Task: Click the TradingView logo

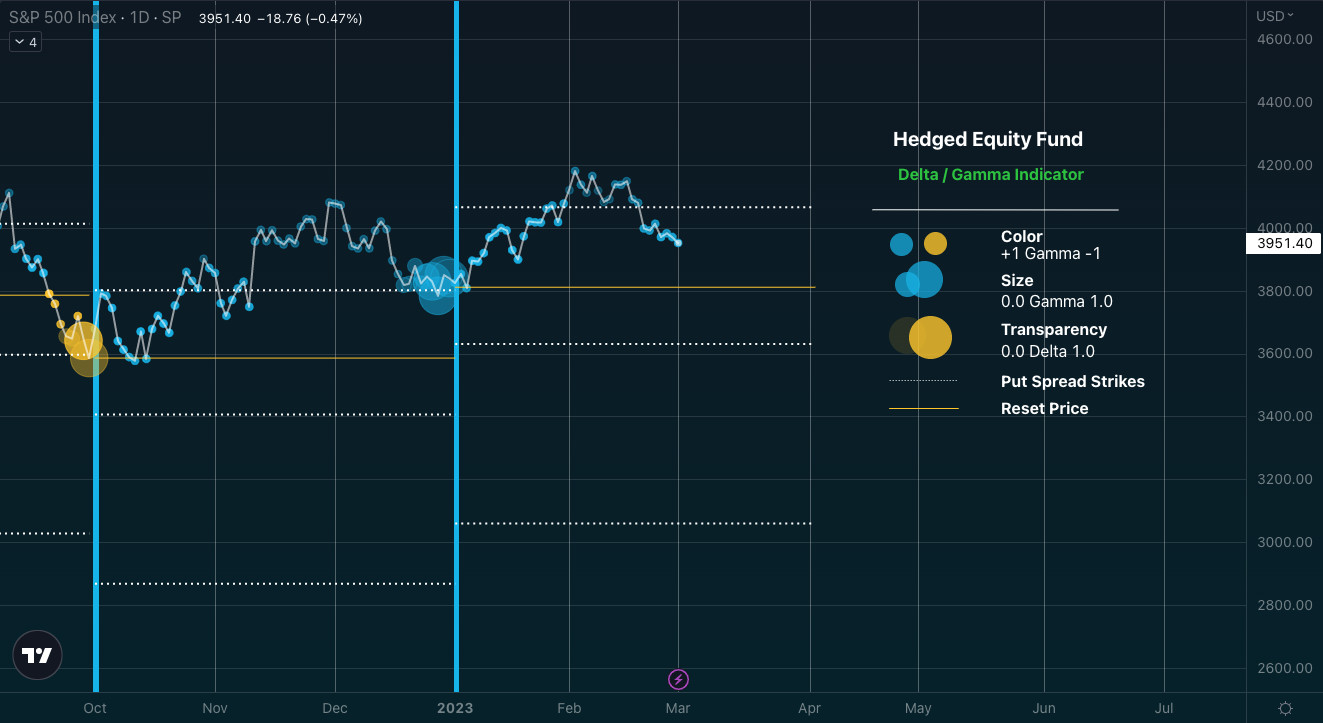Action: 37,656
